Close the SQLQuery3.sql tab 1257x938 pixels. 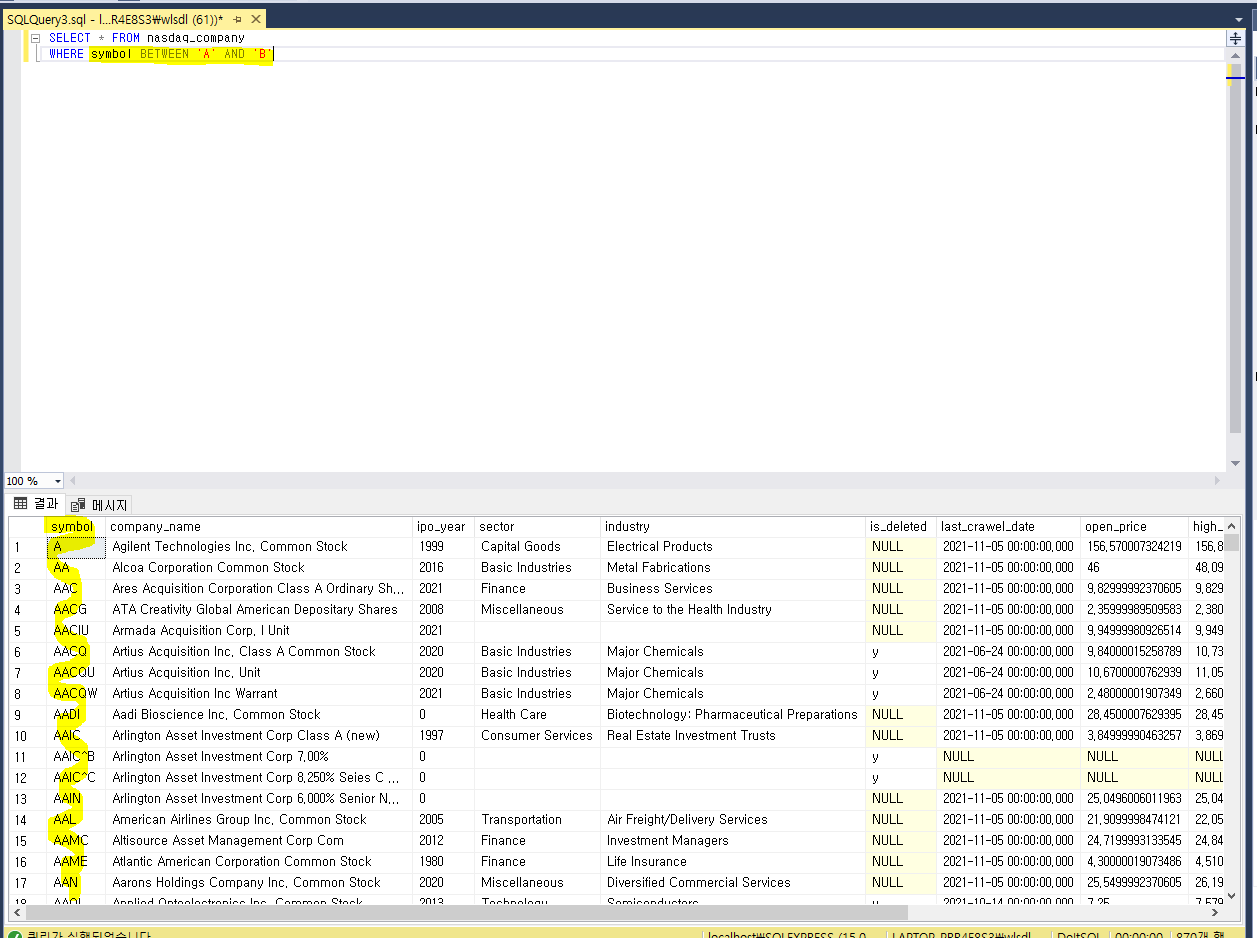click(256, 19)
